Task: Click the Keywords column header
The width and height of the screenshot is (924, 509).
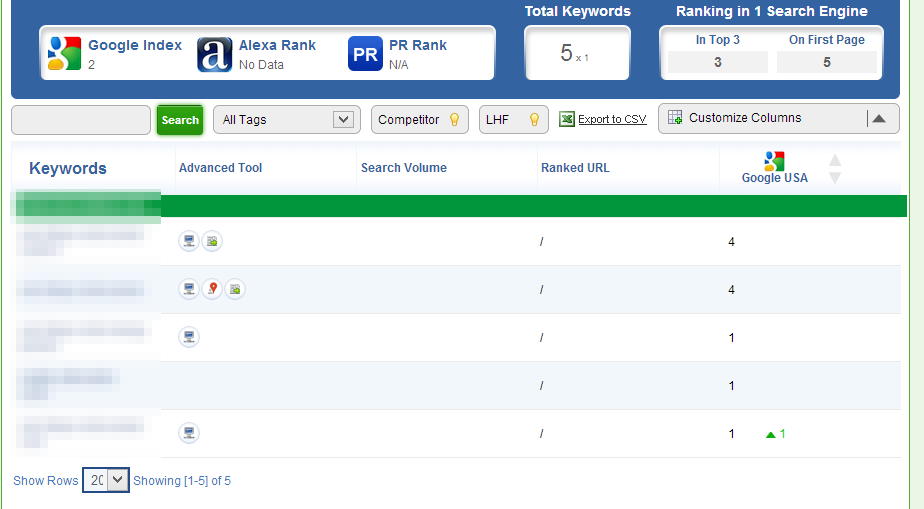Action: pos(68,168)
